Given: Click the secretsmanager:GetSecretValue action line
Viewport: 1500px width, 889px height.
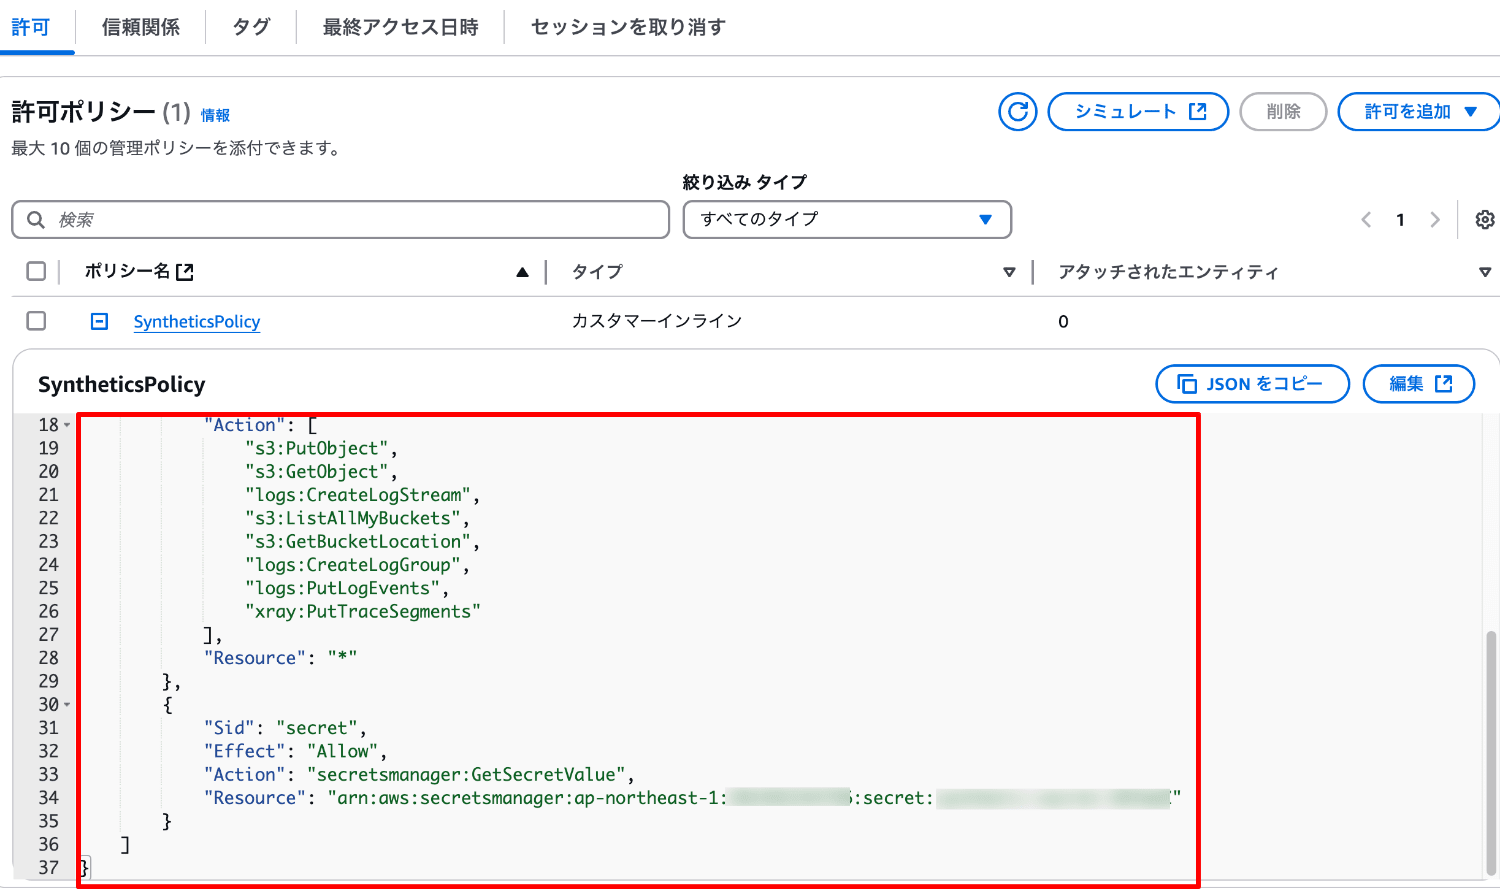Looking at the screenshot, I should tap(419, 775).
